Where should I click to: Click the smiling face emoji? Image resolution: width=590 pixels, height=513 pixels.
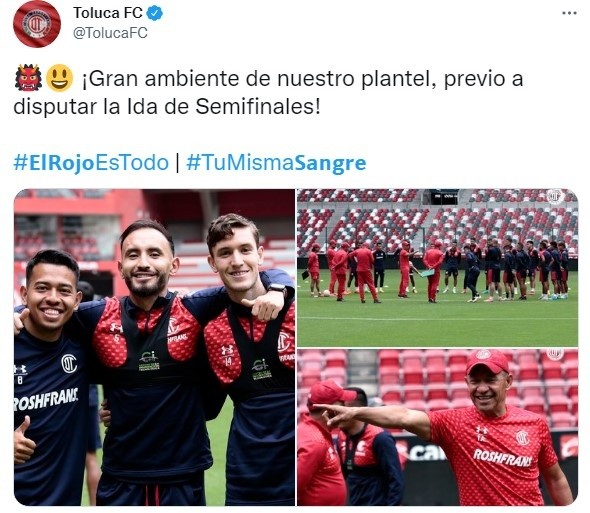(x=59, y=78)
